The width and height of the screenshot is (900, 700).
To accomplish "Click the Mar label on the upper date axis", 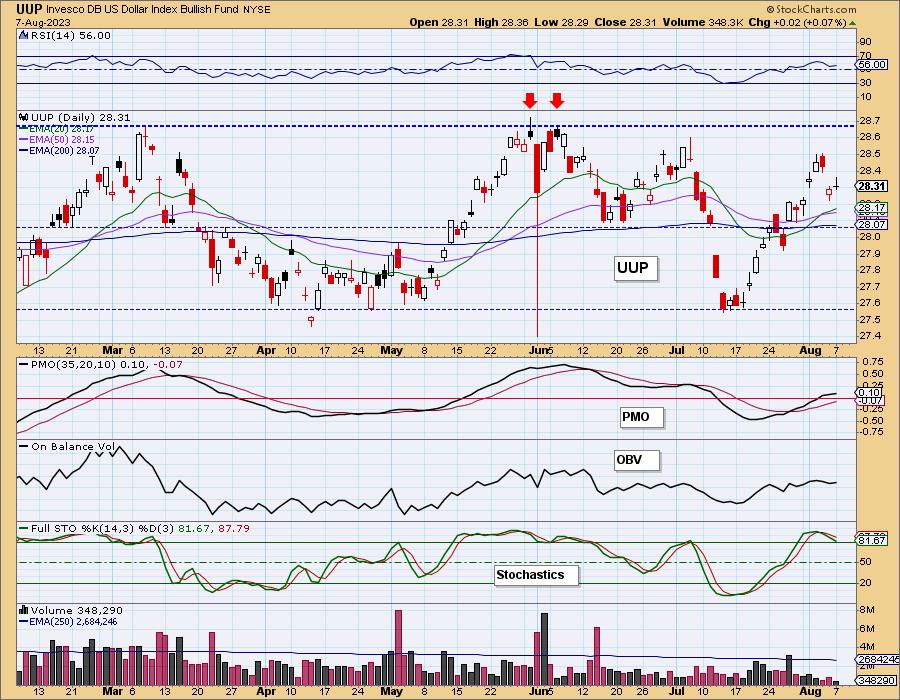I will tap(112, 350).
